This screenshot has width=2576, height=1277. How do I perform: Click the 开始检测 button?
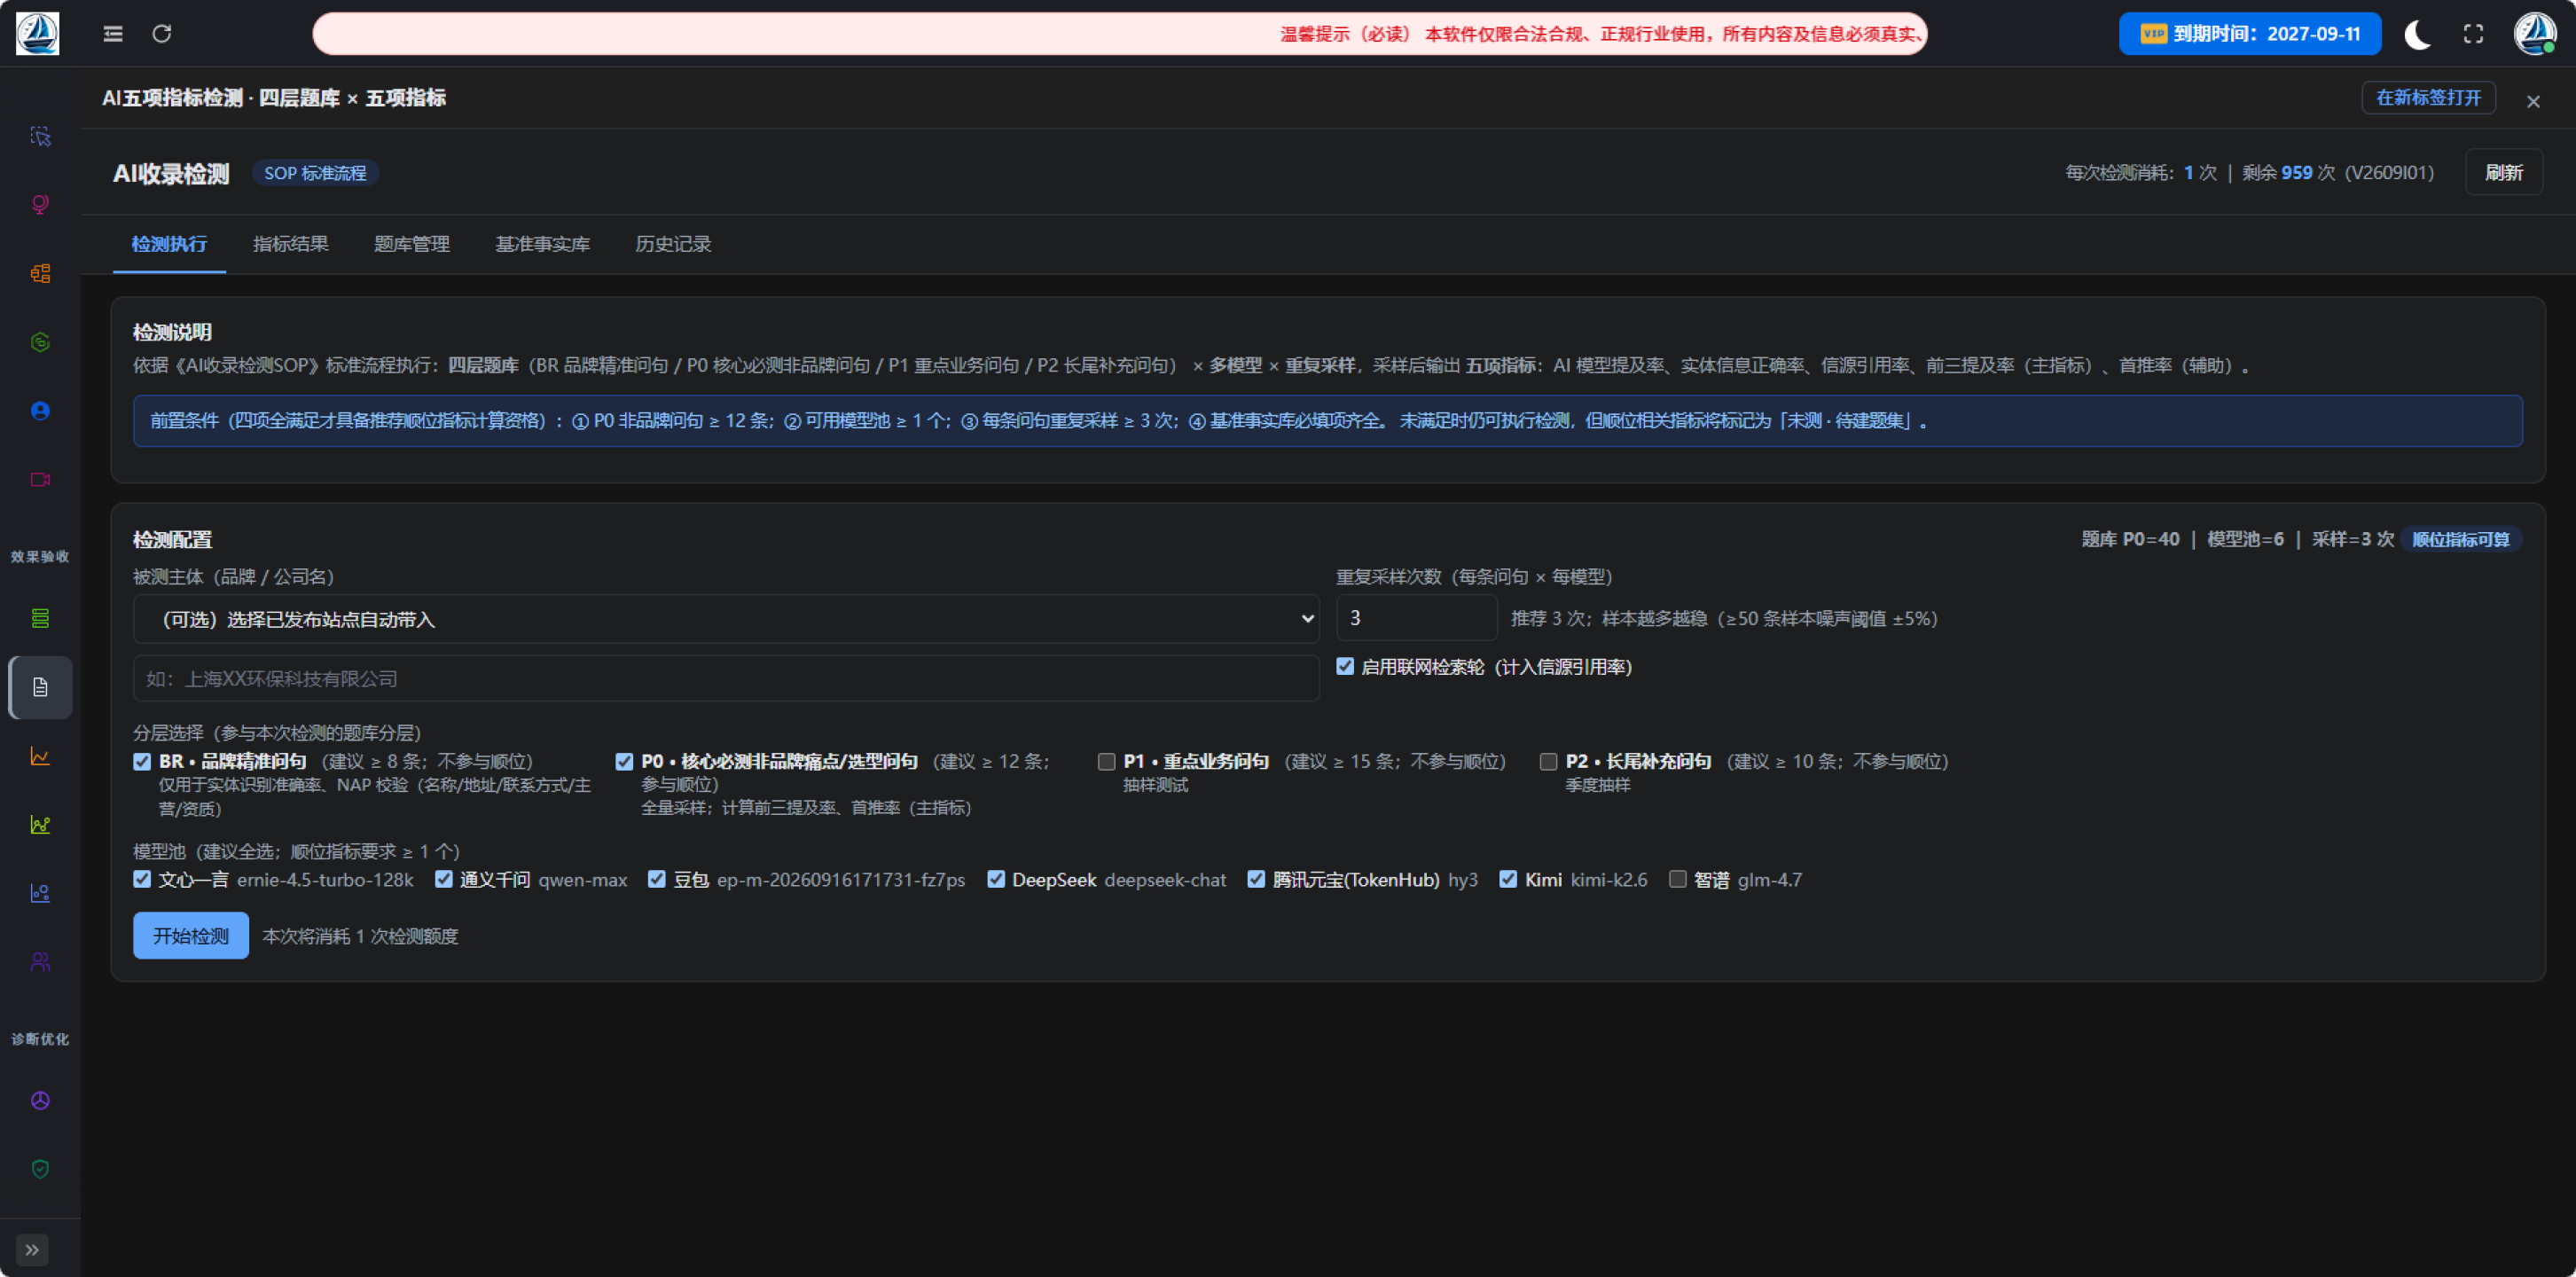coord(191,936)
